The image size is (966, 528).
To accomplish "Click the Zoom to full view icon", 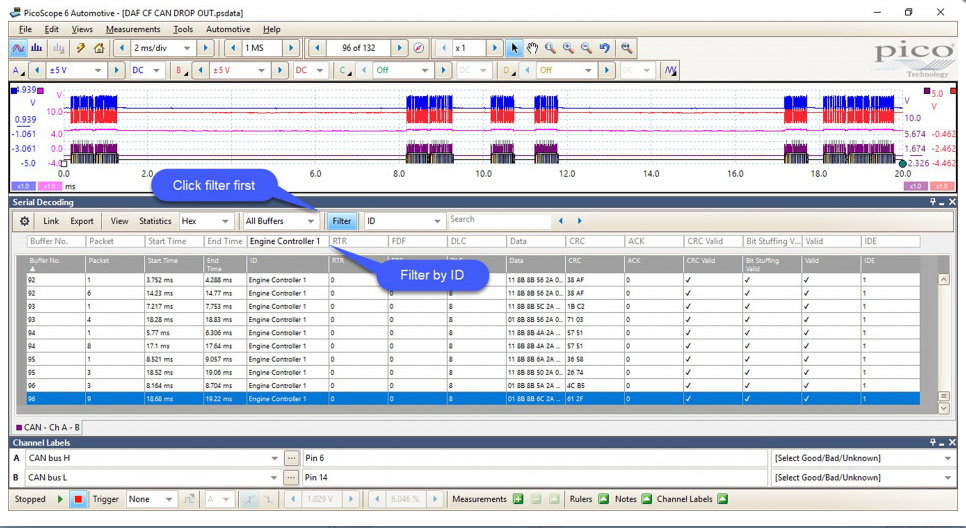I will [627, 48].
